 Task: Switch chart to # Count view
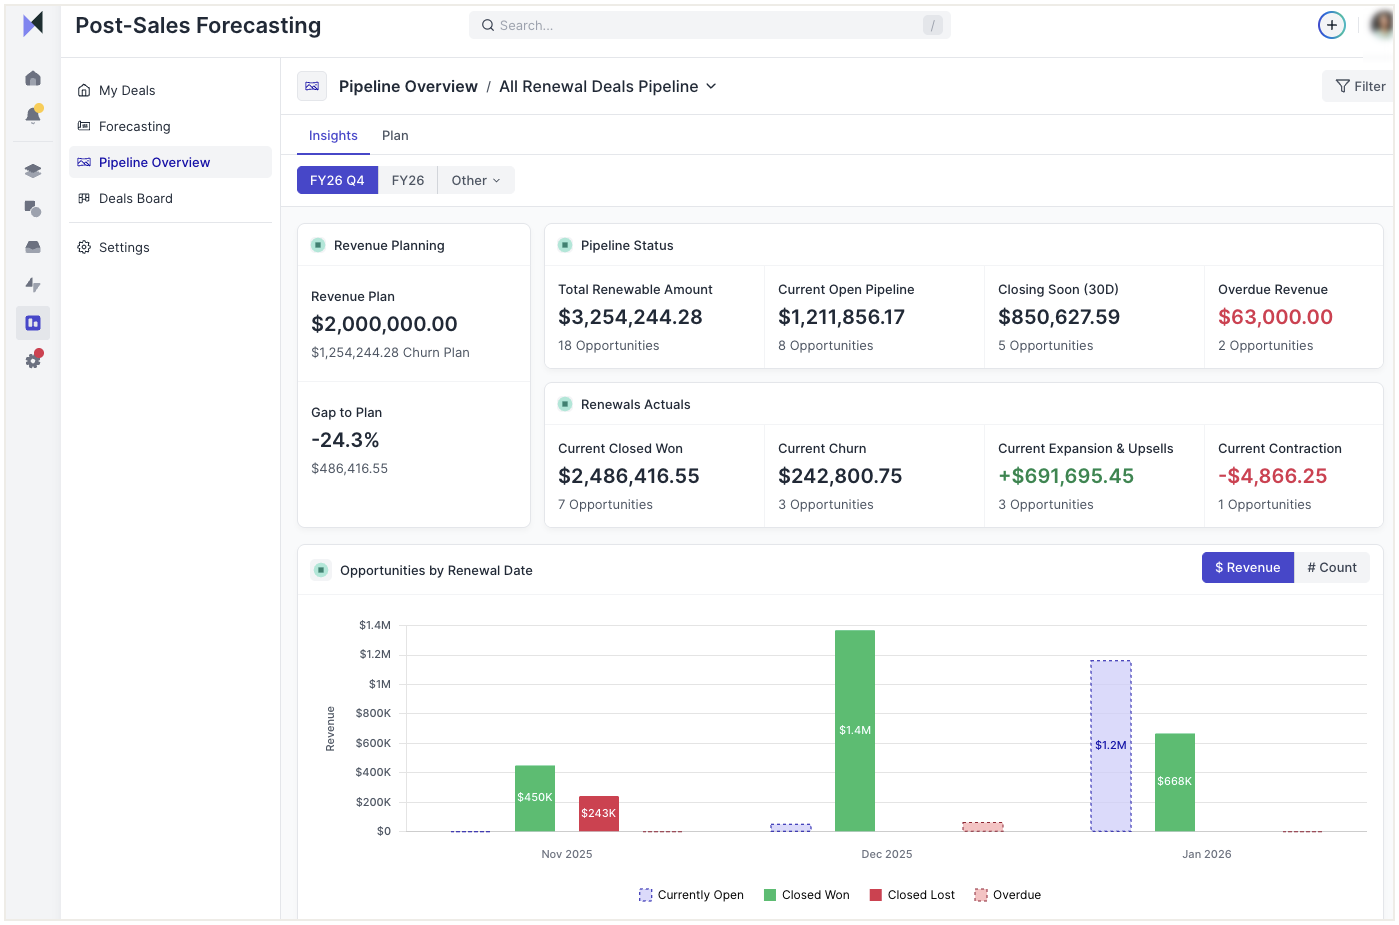tap(1331, 567)
